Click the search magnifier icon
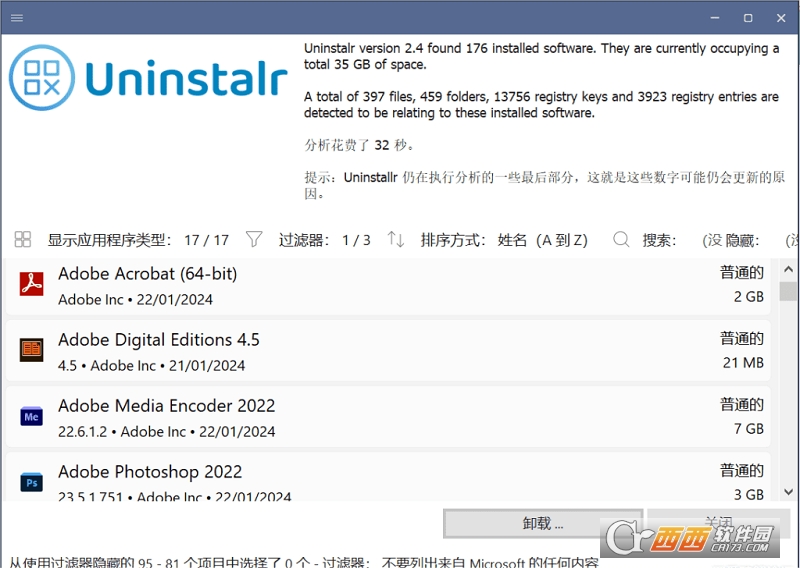The height and width of the screenshot is (568, 800). [621, 239]
